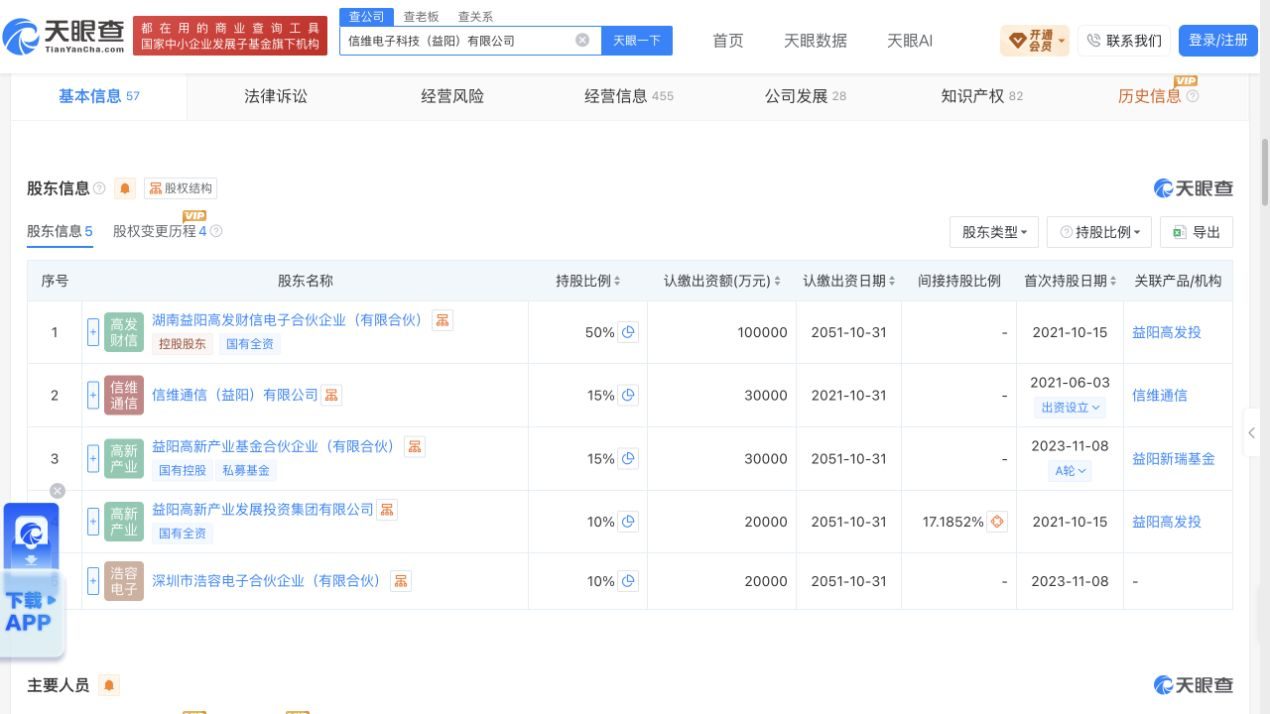Click the pie chart icon next to 50%
Image resolution: width=1270 pixels, height=714 pixels.
(628, 332)
